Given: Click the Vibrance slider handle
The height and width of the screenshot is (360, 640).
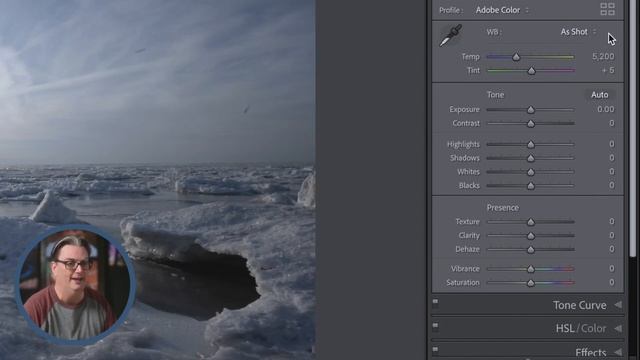Looking at the screenshot, I should click(x=531, y=269).
